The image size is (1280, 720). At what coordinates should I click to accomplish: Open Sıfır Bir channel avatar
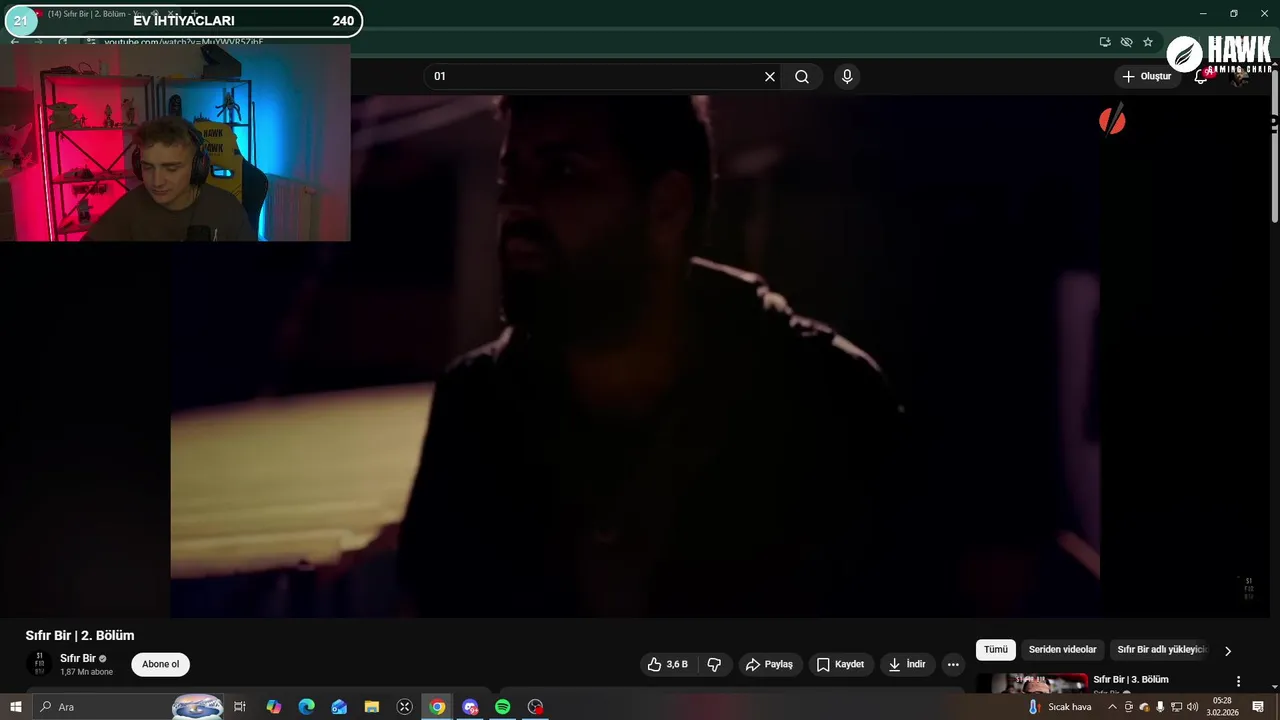pyautogui.click(x=39, y=664)
